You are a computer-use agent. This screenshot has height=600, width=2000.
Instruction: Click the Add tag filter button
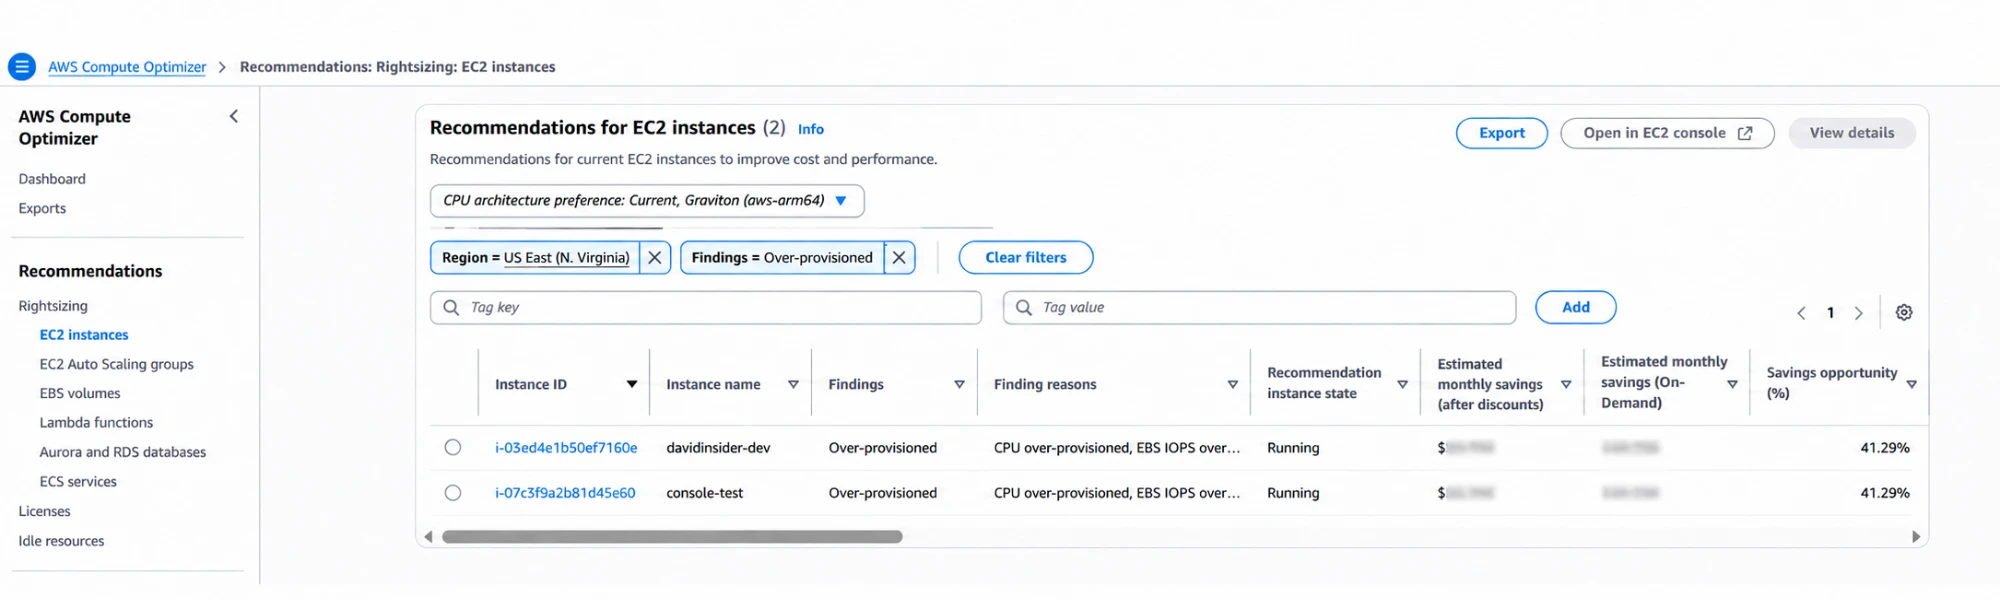pos(1576,307)
